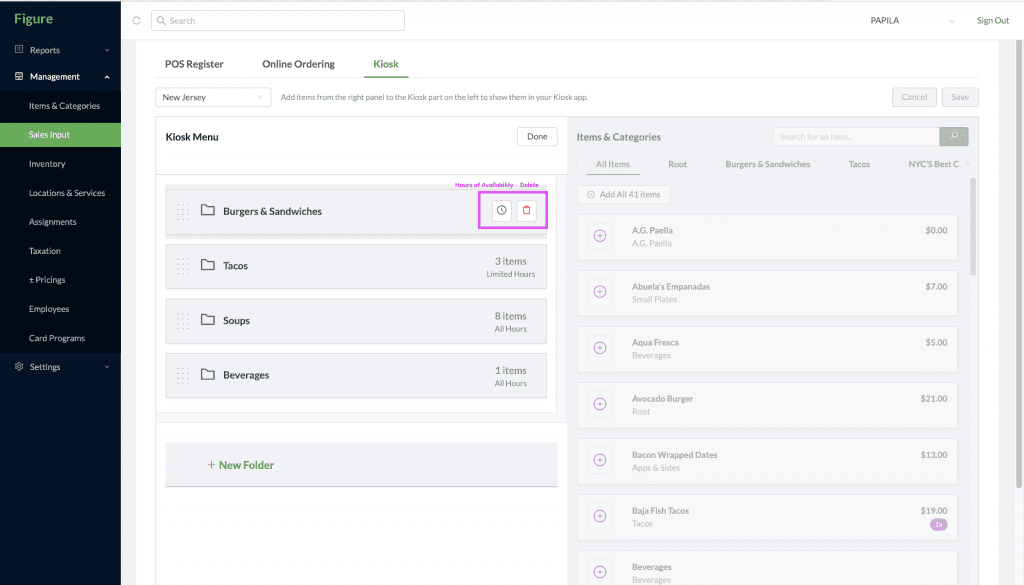This screenshot has width=1024, height=585.
Task: Create a New Folder
Action: coord(241,465)
